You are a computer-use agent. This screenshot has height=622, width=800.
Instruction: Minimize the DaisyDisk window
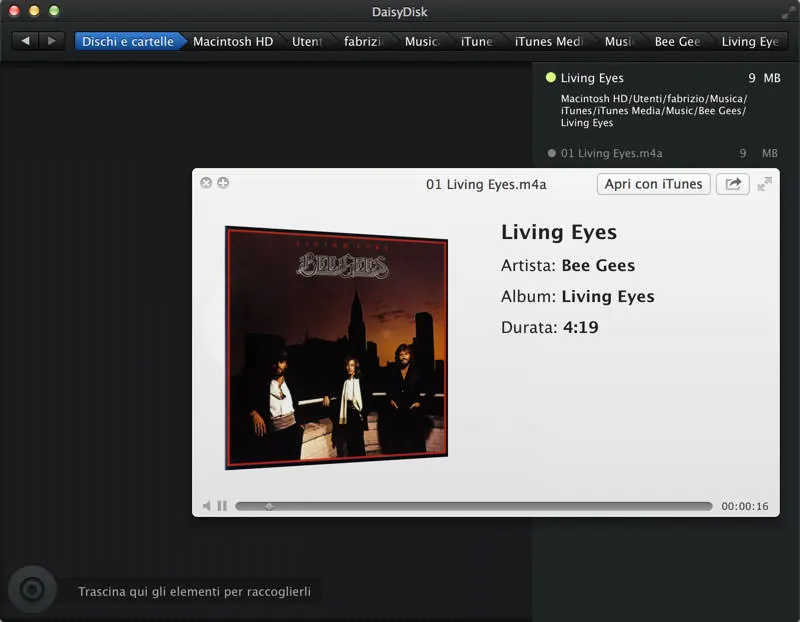pos(34,11)
